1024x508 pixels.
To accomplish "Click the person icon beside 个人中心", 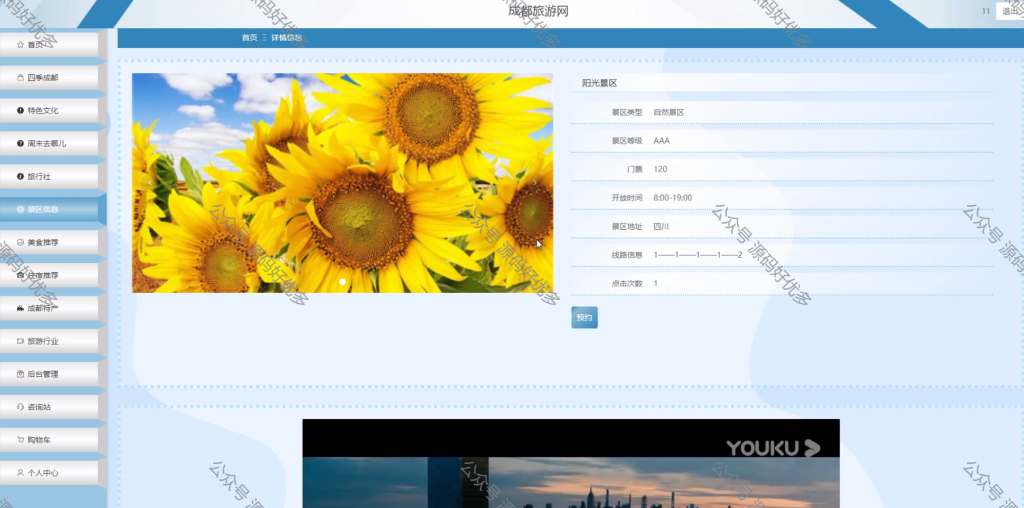I will (20, 473).
